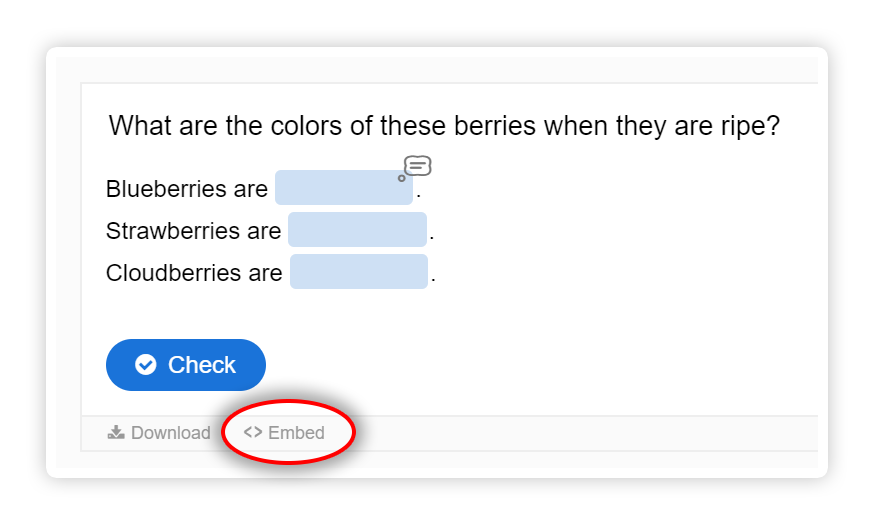874x525 pixels.
Task: Focus the Strawberries answer blank
Action: pos(357,230)
